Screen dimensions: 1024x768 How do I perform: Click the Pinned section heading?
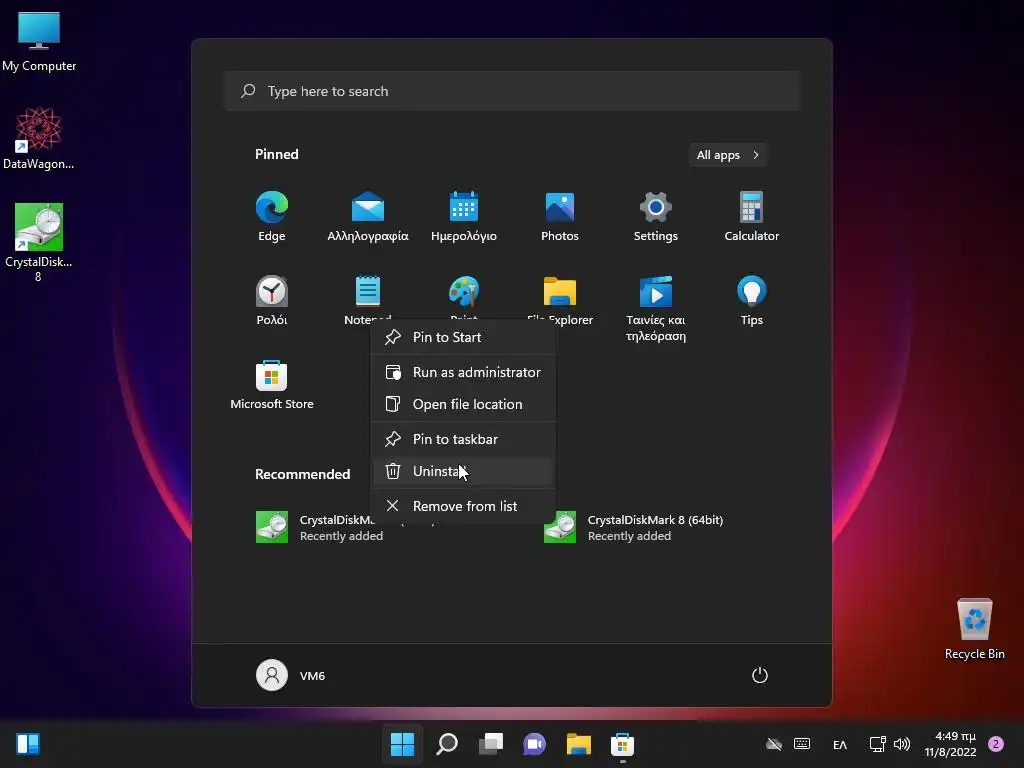click(x=277, y=154)
